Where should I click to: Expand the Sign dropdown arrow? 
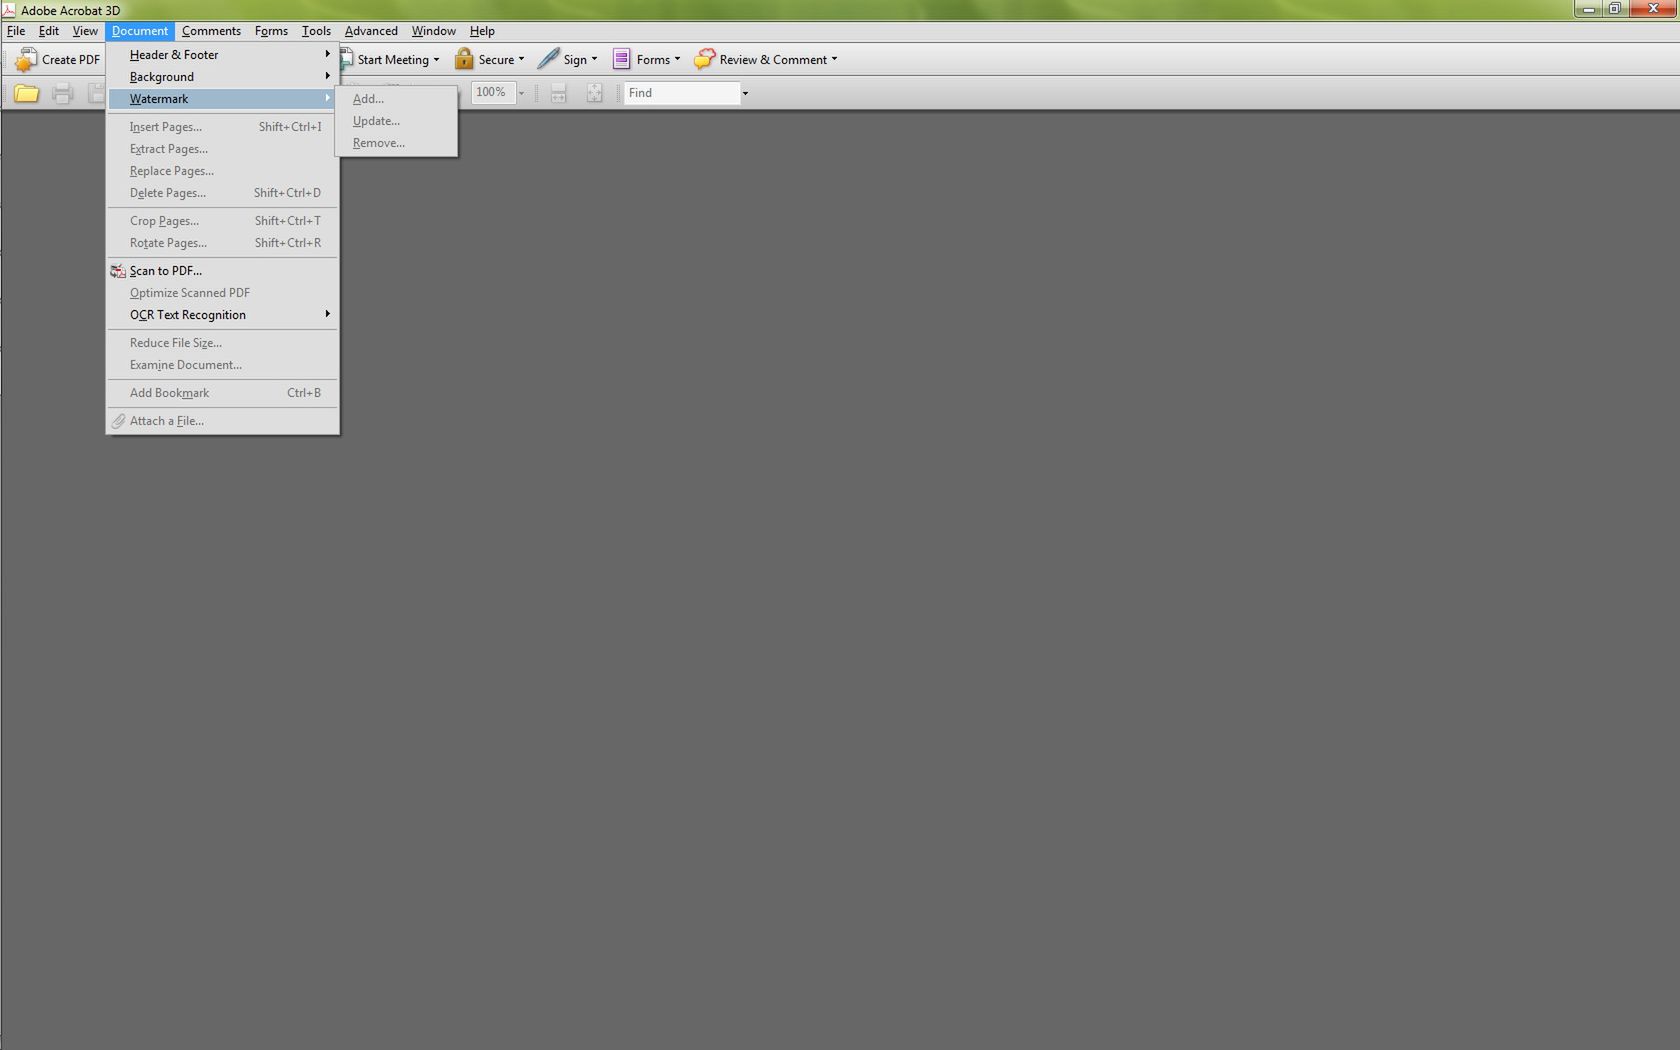coord(594,59)
